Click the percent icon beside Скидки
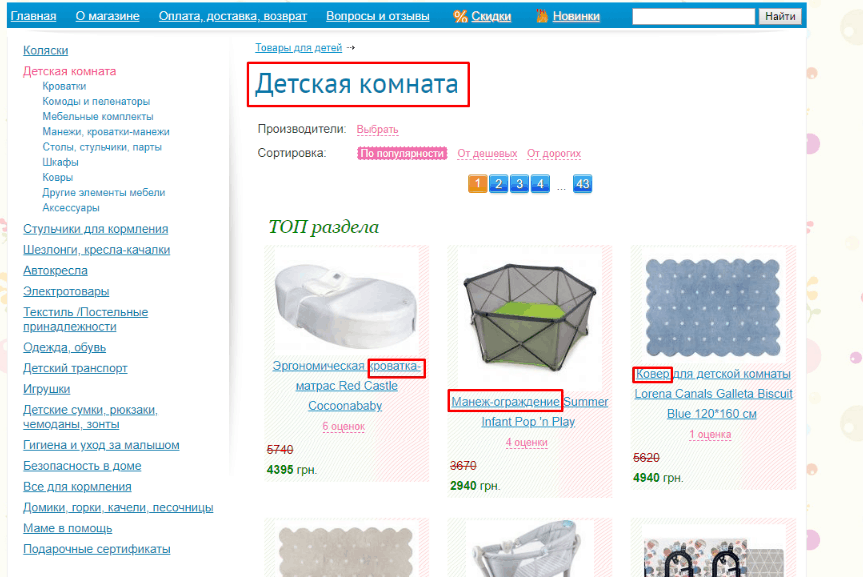The image size is (863, 580). click(x=460, y=17)
